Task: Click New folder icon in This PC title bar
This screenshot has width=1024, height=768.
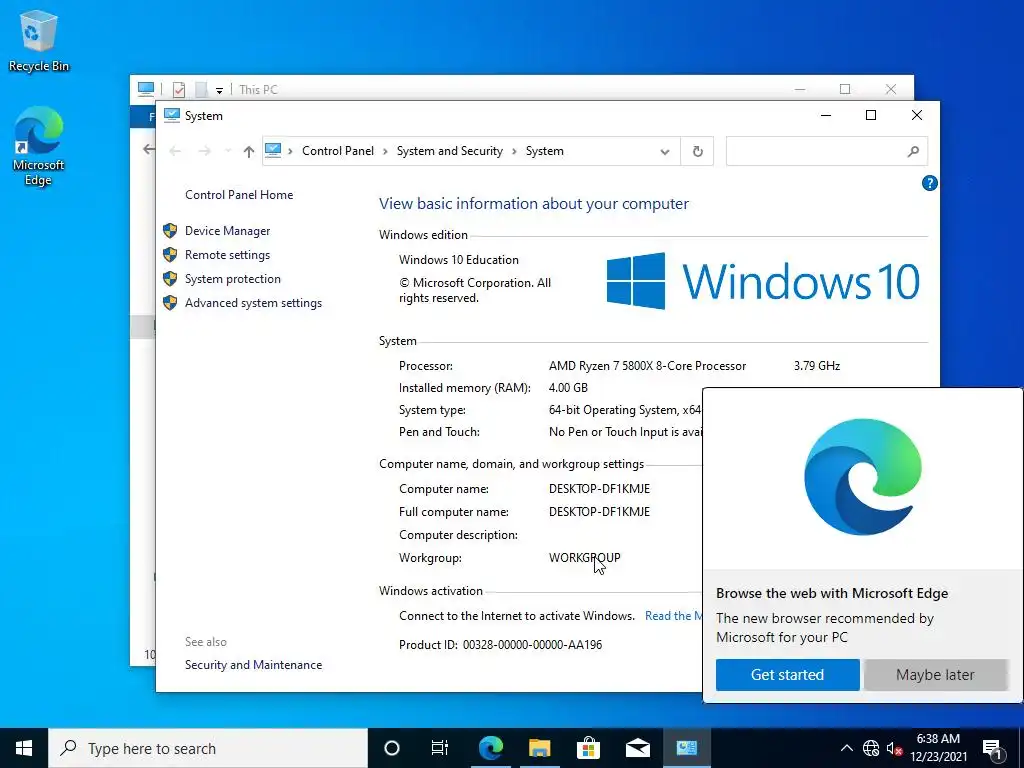Action: point(201,89)
